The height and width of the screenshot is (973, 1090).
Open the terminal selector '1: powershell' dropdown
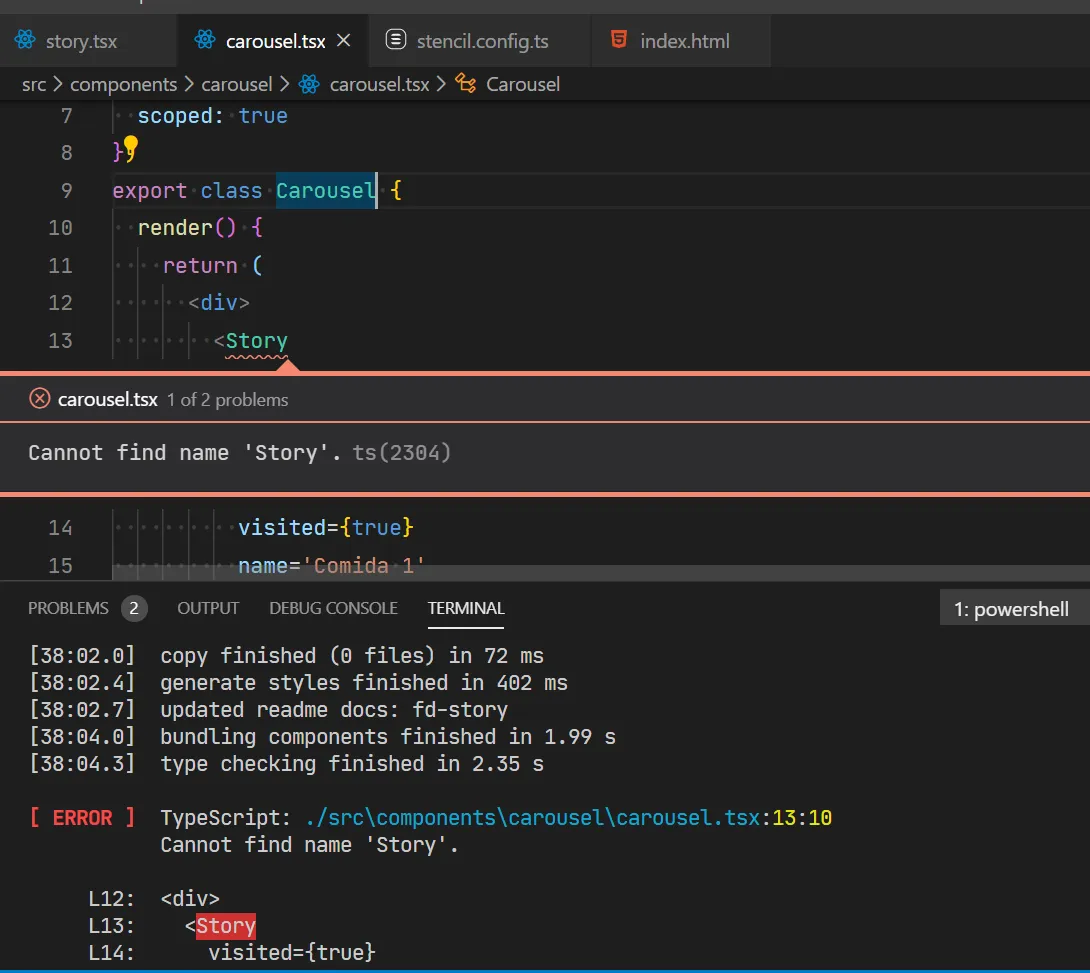[1012, 609]
